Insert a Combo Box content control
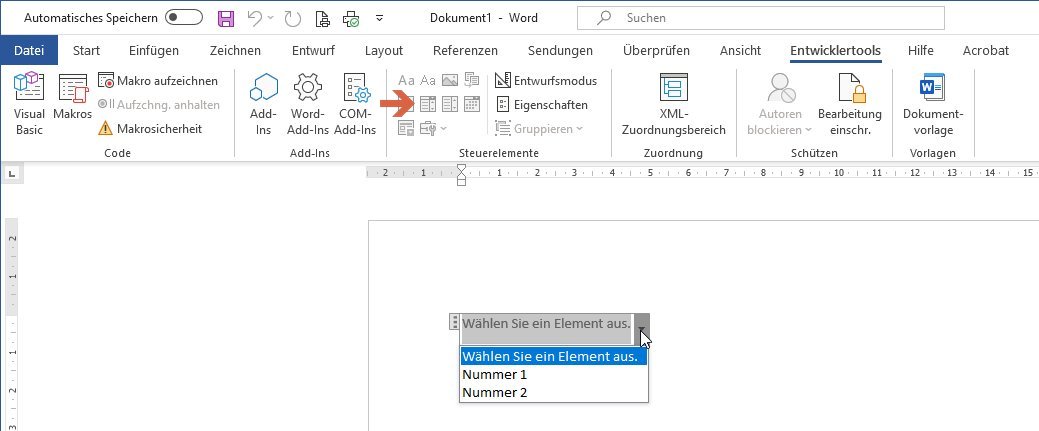The width and height of the screenshot is (1039, 431). point(428,104)
